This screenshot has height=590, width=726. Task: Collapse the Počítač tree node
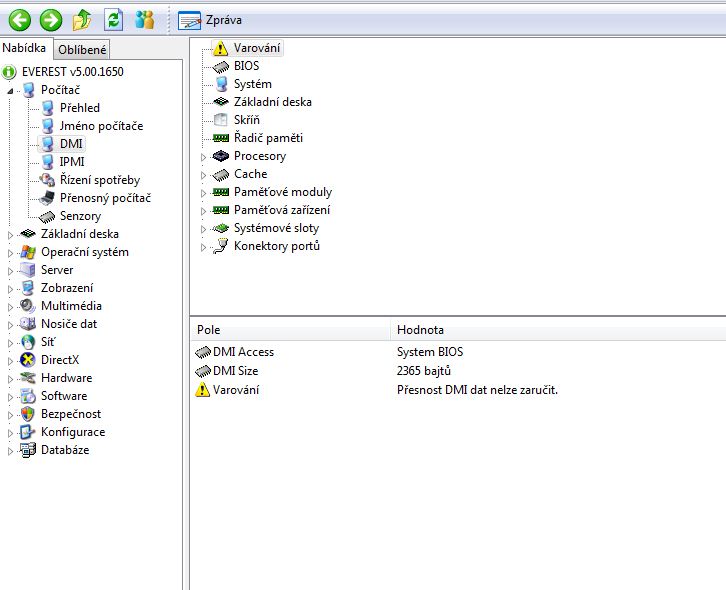(12, 90)
